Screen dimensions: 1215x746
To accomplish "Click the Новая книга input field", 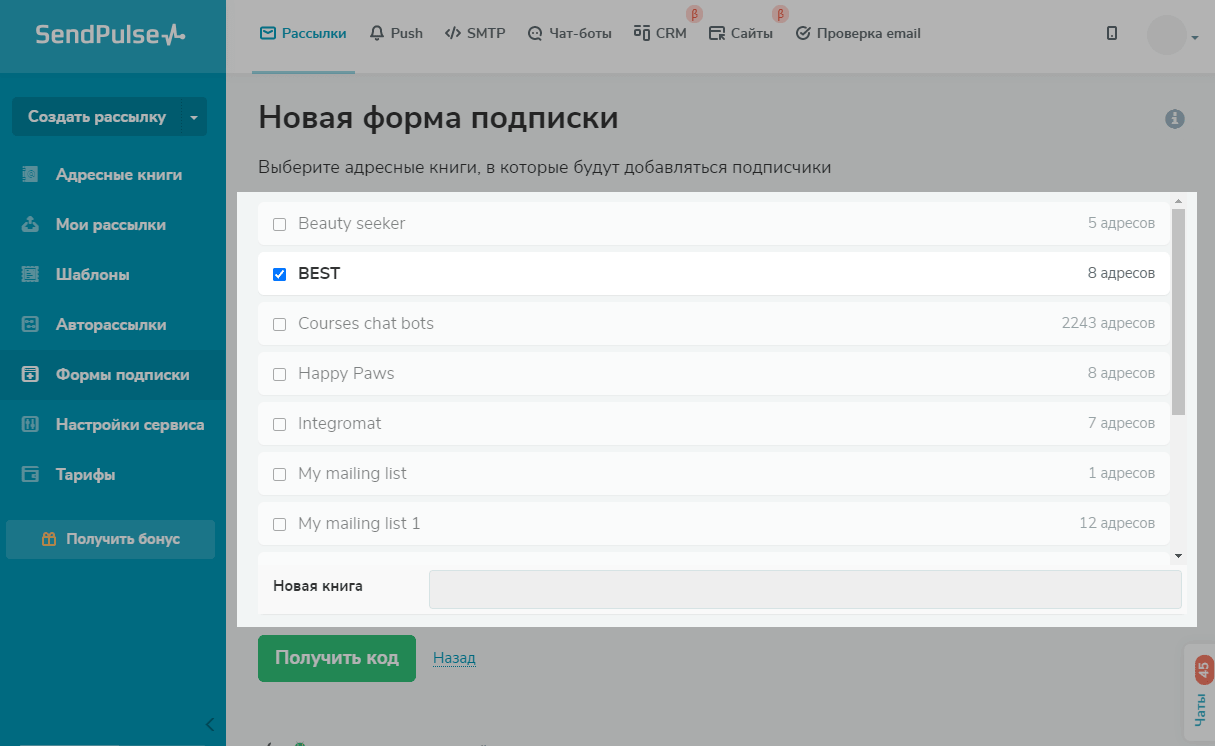I will point(804,589).
